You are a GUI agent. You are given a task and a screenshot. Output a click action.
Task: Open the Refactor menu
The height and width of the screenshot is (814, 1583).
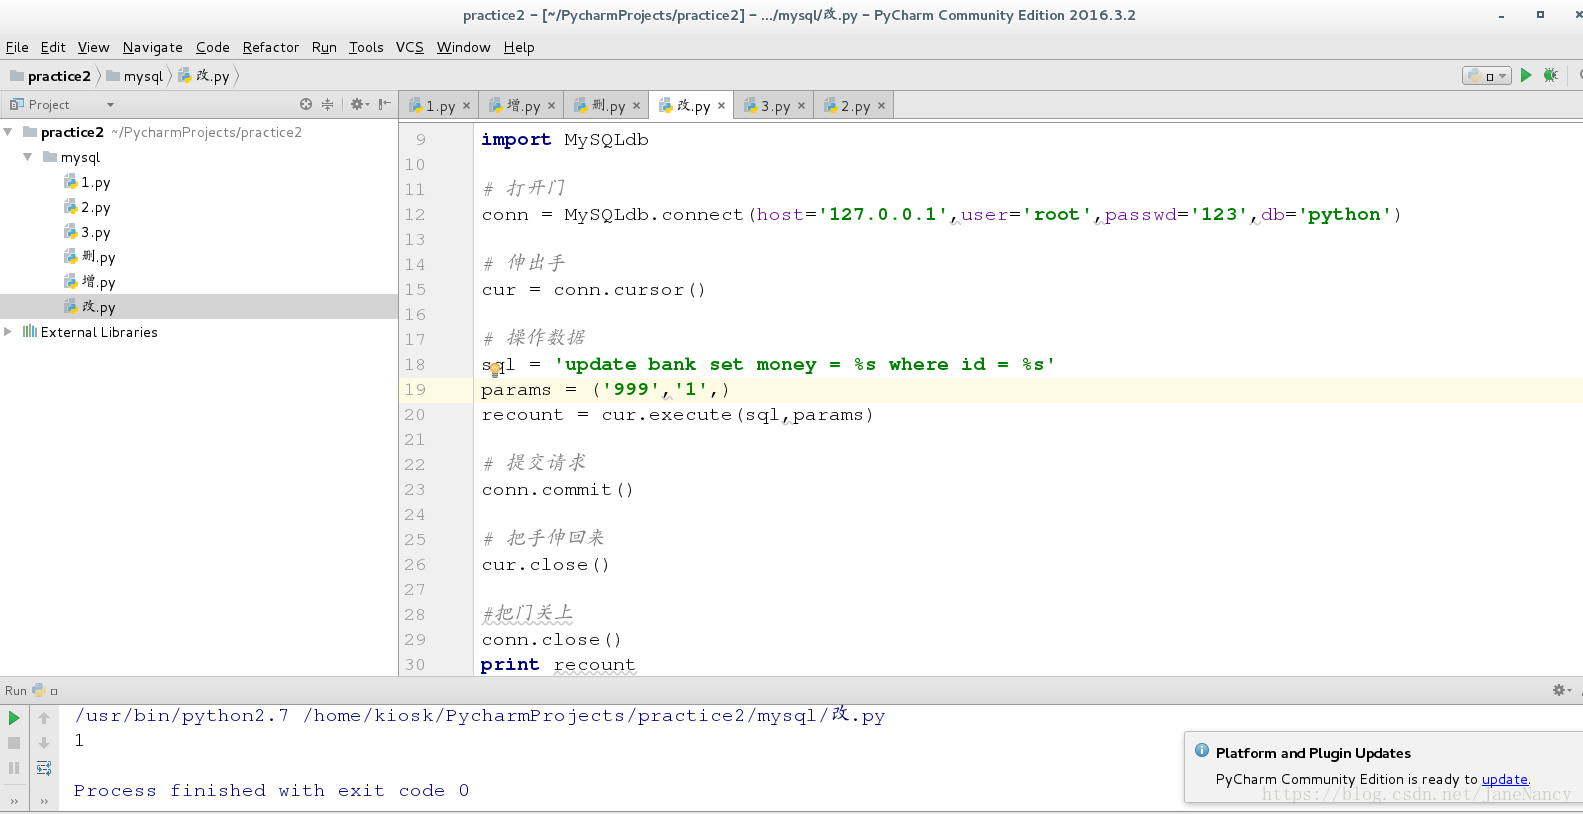tap(271, 47)
